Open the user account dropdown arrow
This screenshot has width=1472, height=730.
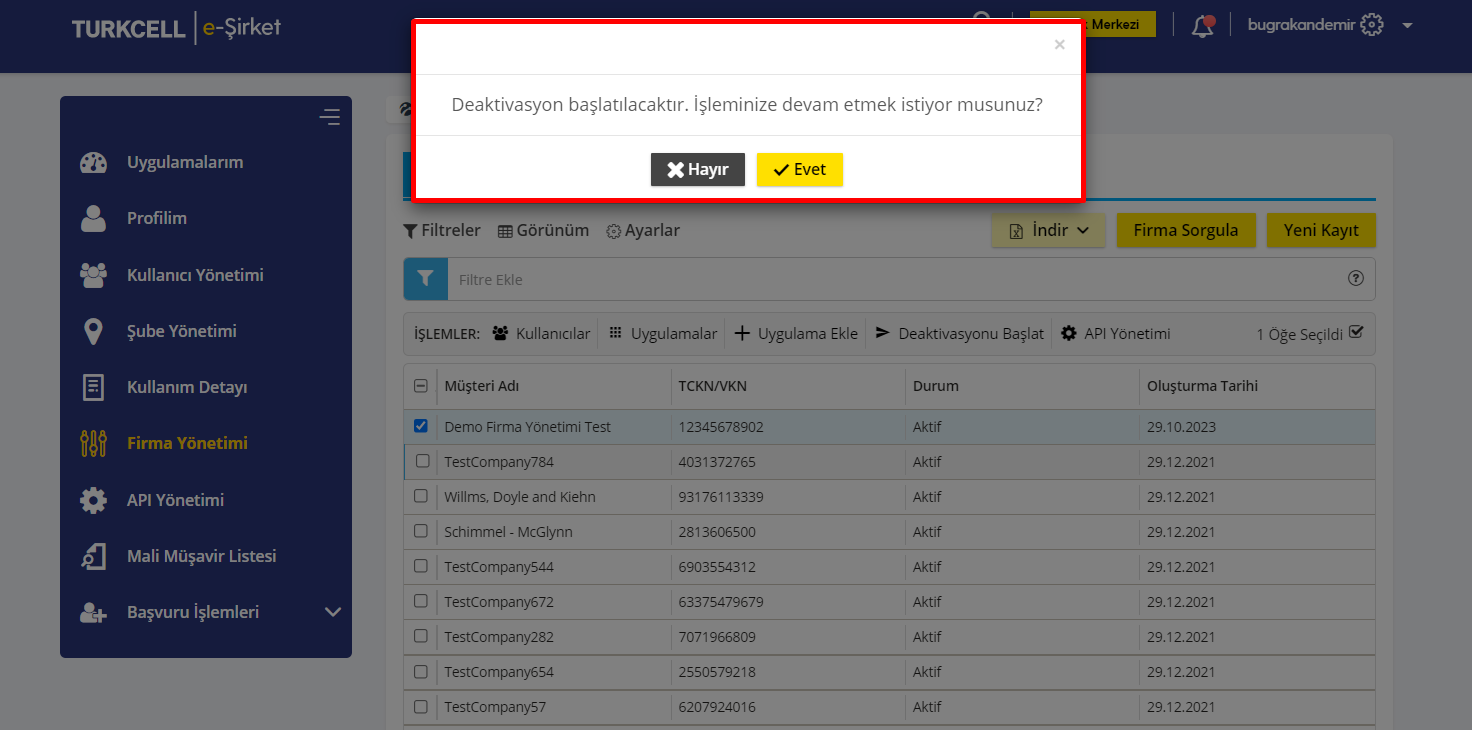[x=1408, y=26]
